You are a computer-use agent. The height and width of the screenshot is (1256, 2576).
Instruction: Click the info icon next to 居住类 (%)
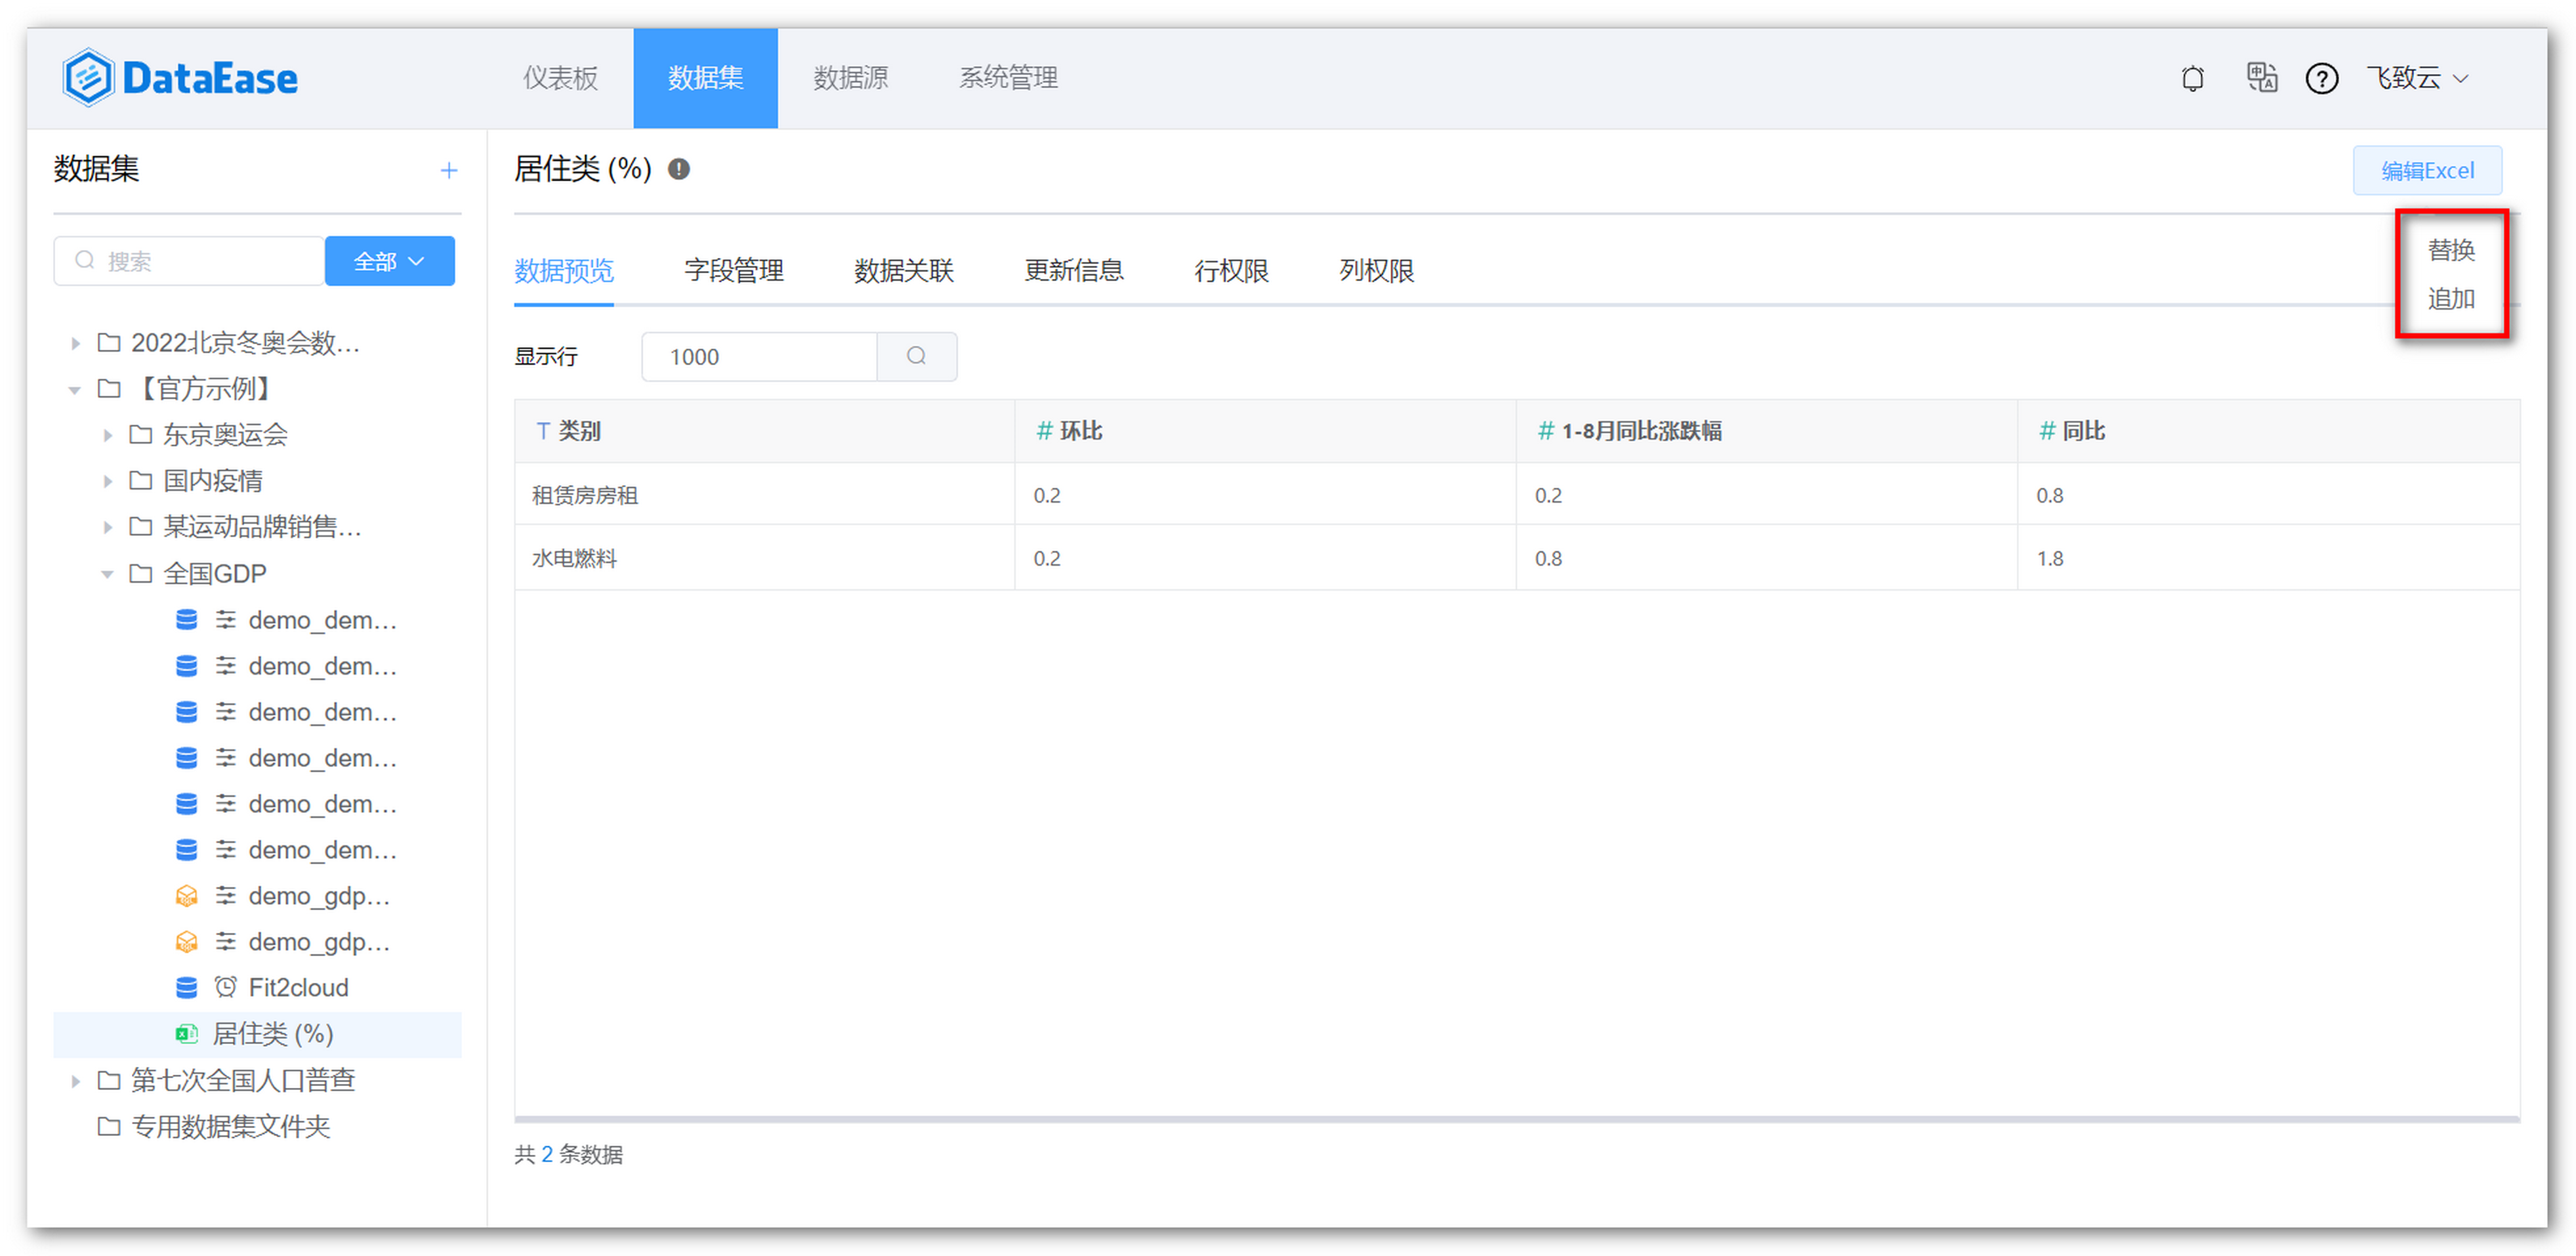click(x=679, y=168)
